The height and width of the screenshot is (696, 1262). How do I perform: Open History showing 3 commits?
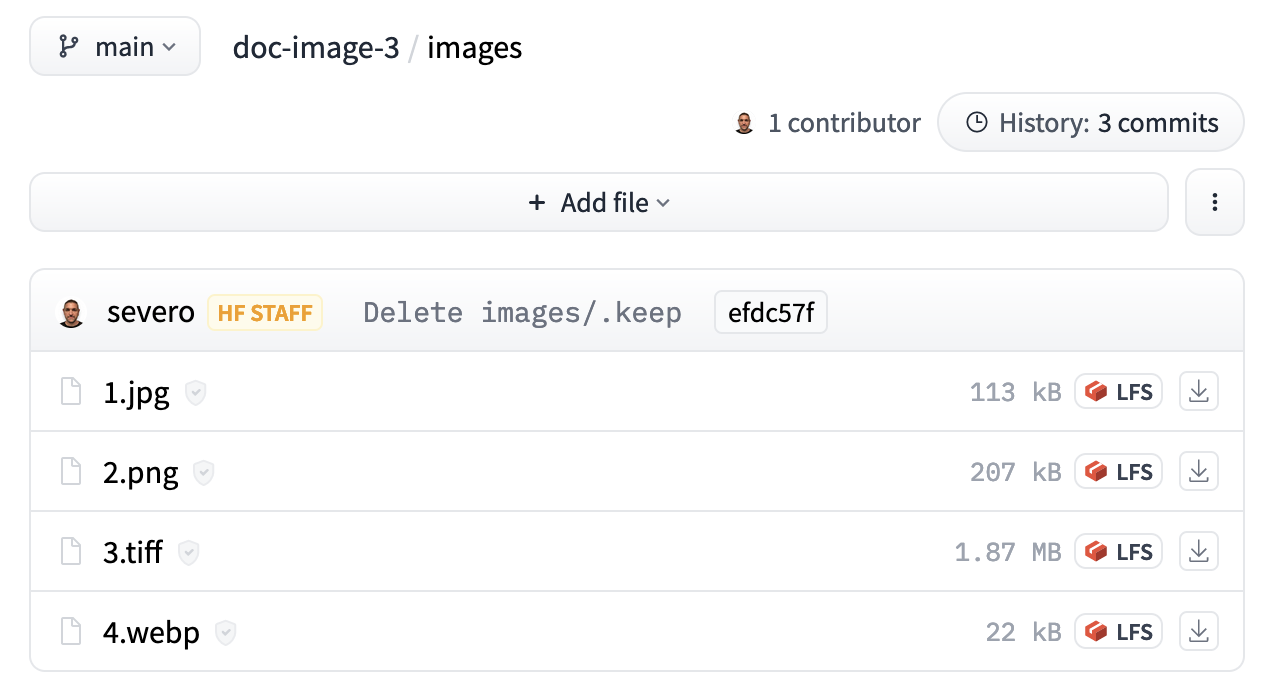[1091, 123]
